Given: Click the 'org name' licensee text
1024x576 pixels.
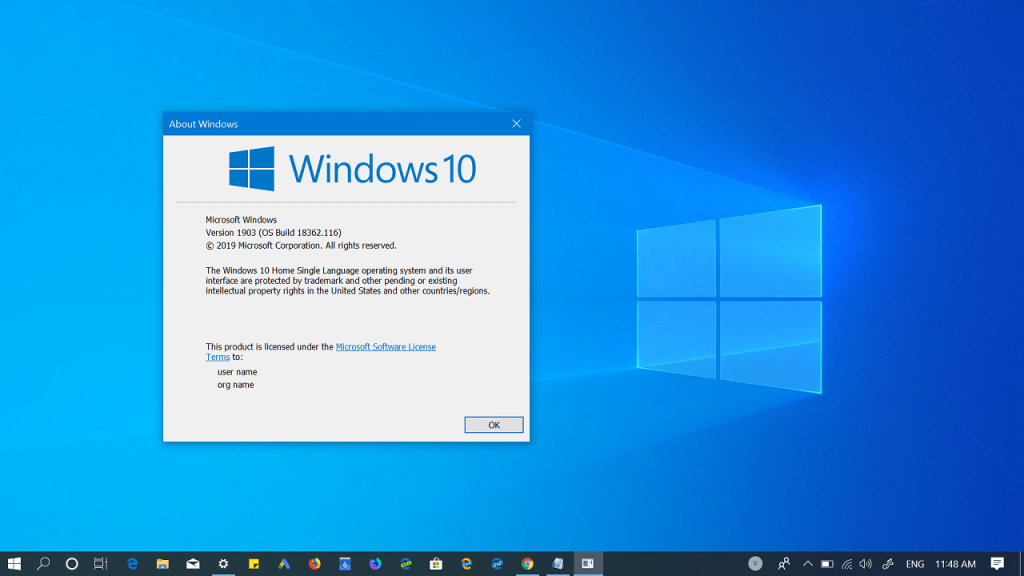Looking at the screenshot, I should [236, 385].
